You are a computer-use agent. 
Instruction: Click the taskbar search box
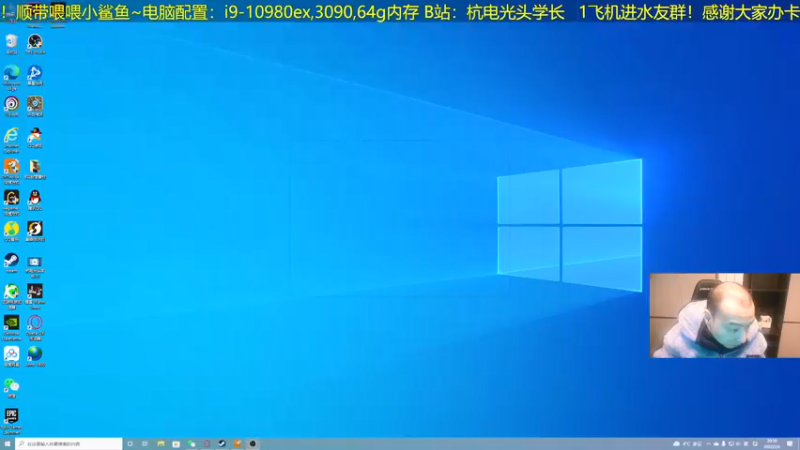tap(69, 444)
